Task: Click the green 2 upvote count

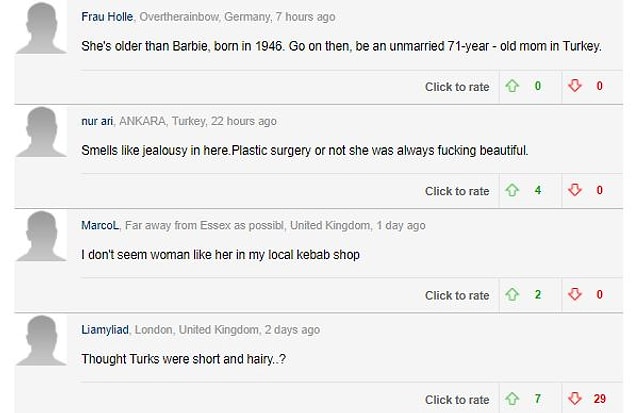Action: 537,294
